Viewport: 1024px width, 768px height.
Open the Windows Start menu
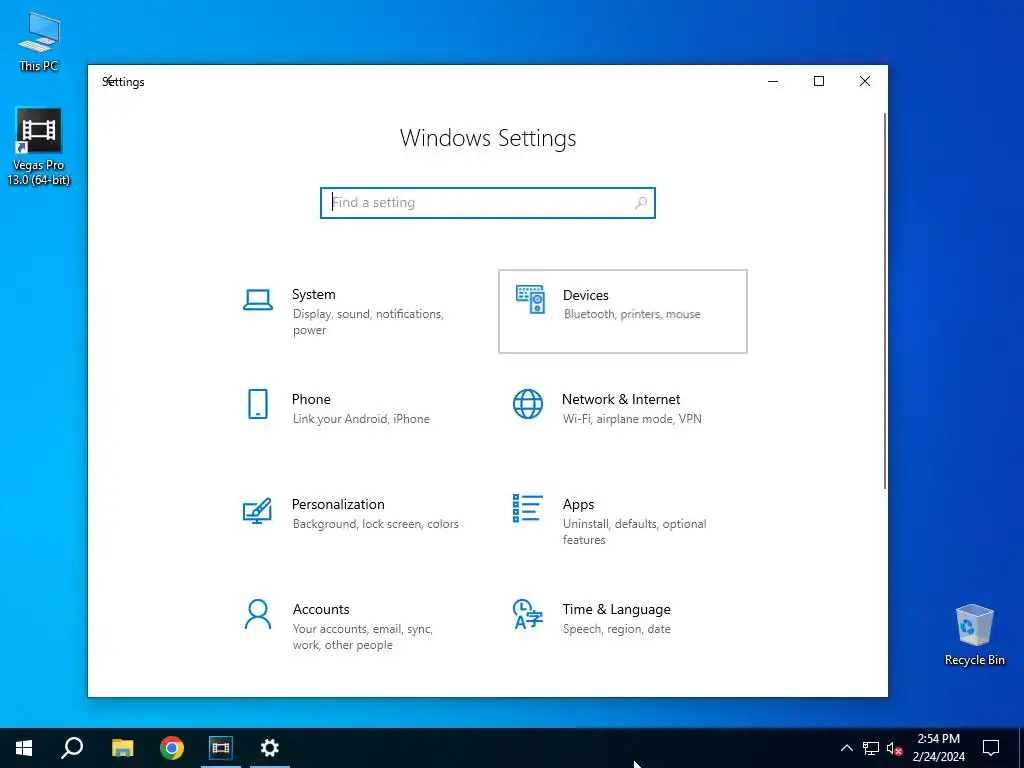[24, 748]
